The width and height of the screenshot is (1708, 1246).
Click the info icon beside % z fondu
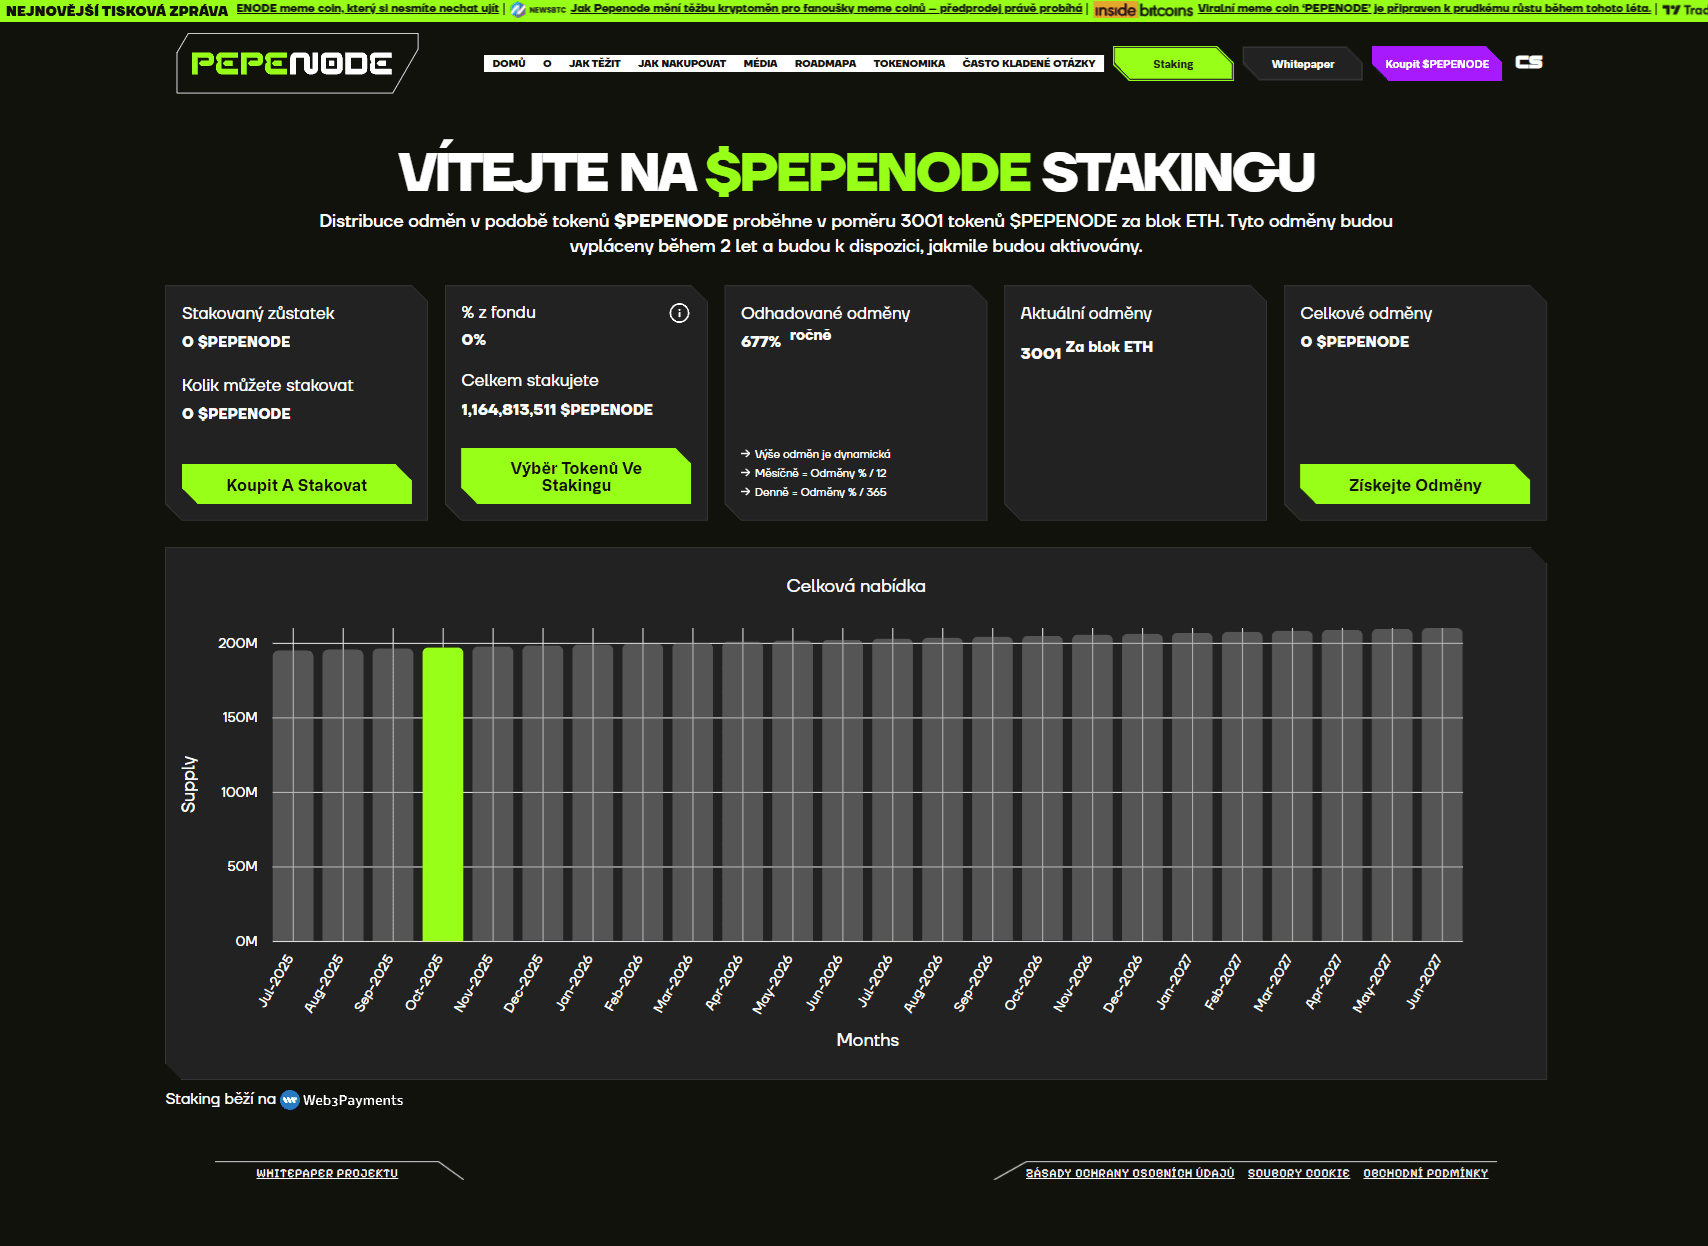pos(679,313)
